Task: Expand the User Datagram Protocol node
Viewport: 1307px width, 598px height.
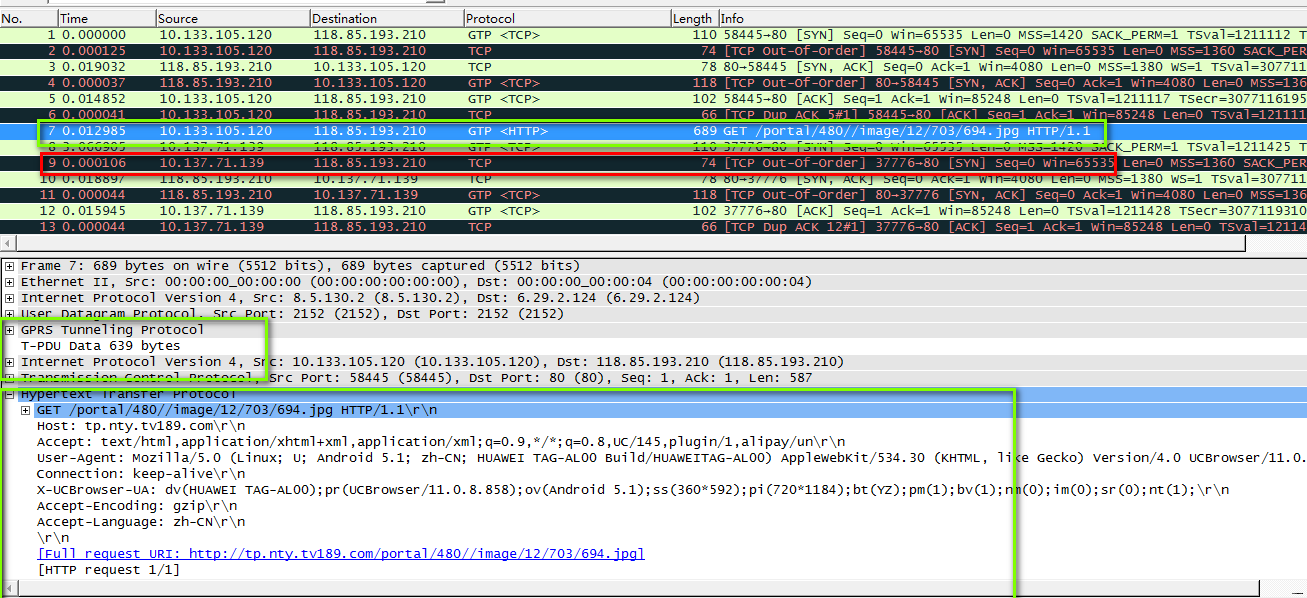Action: [10, 314]
